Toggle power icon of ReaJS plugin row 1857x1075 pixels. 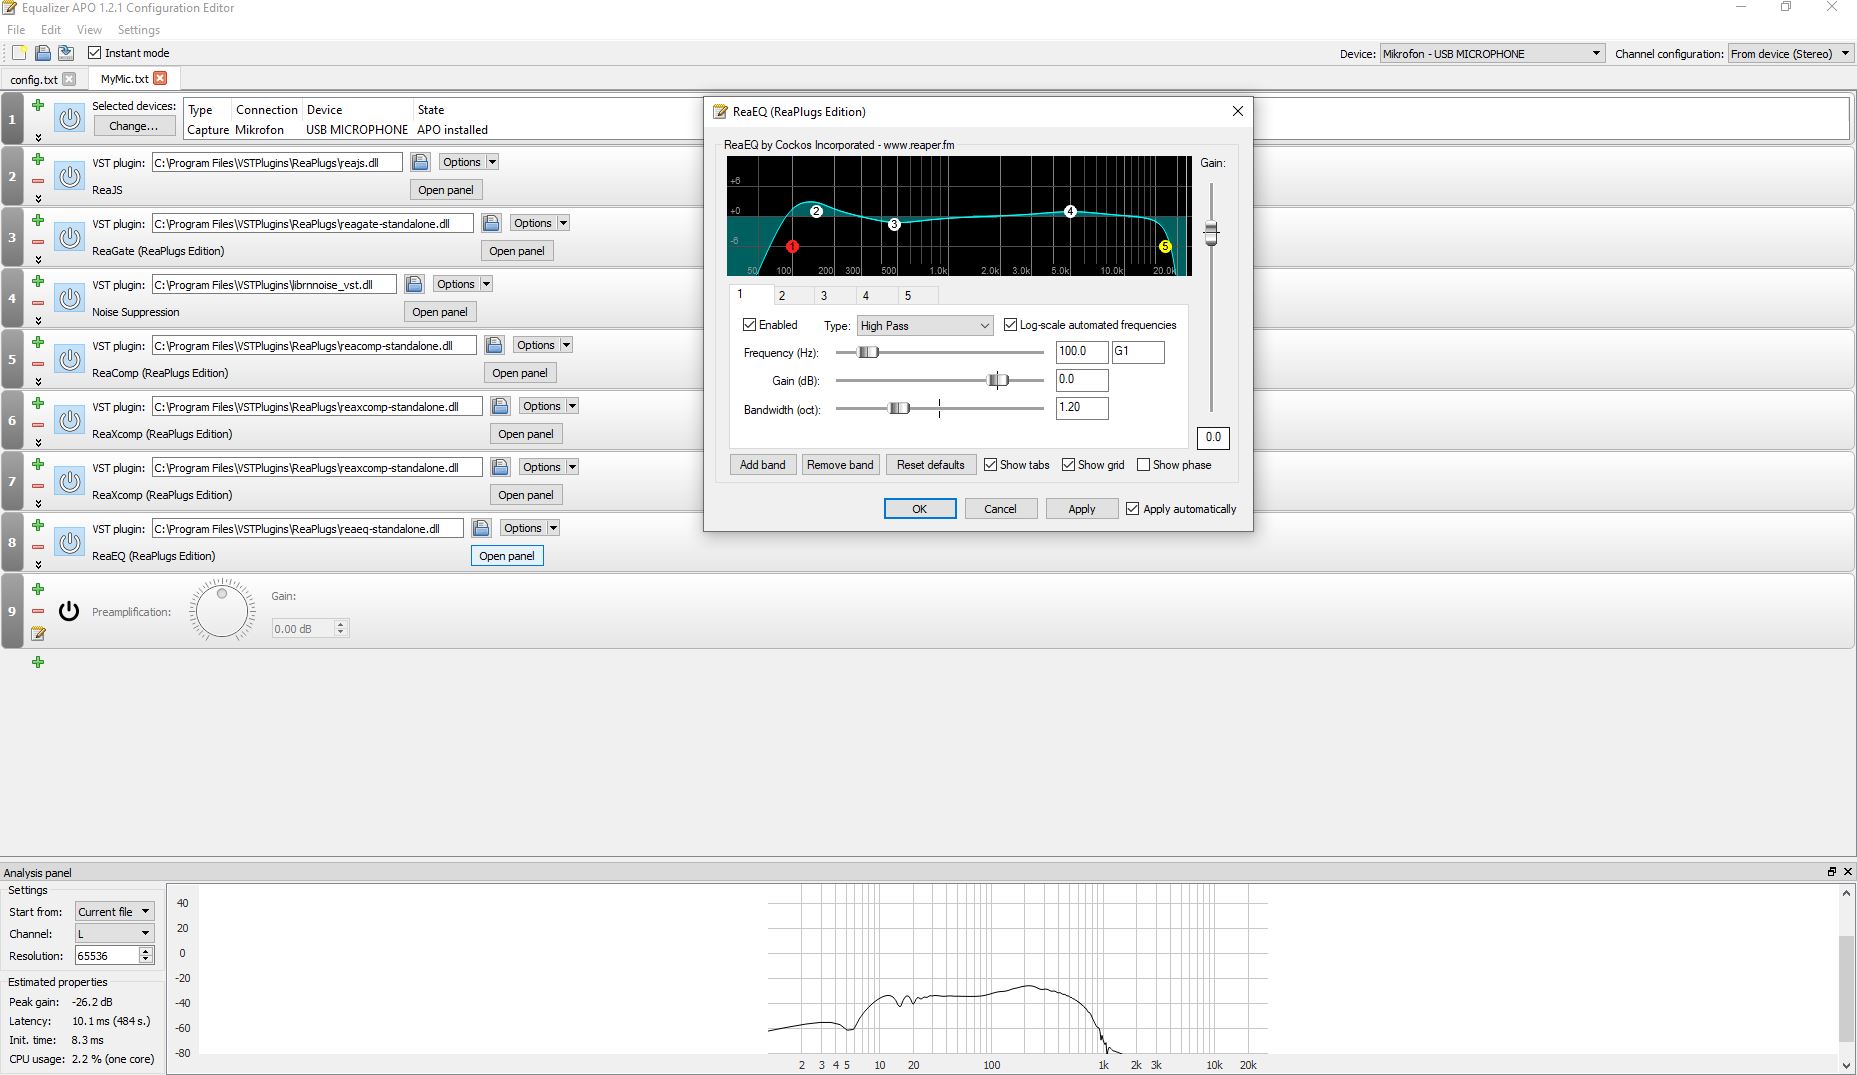point(69,176)
